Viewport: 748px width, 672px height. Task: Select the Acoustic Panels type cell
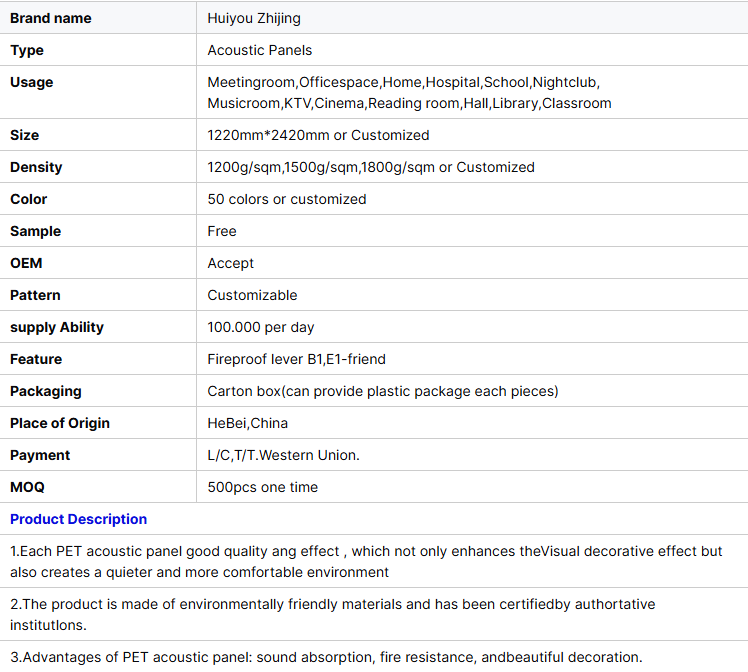260,50
